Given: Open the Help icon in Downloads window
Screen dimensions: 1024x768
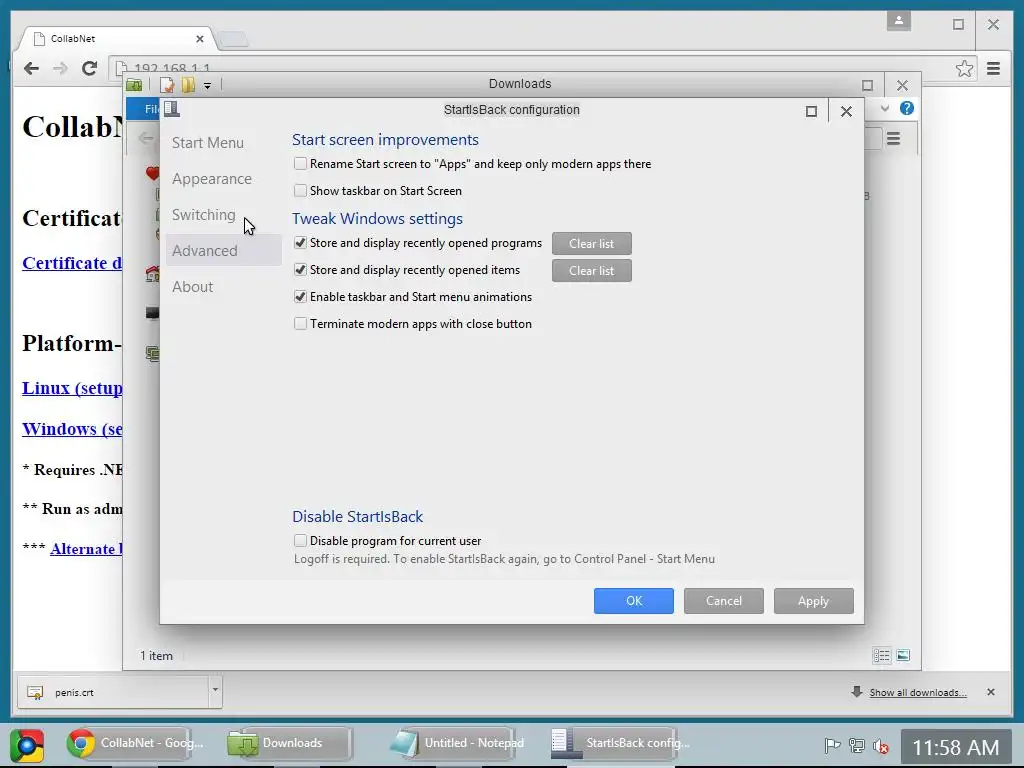Looking at the screenshot, I should (x=906, y=108).
